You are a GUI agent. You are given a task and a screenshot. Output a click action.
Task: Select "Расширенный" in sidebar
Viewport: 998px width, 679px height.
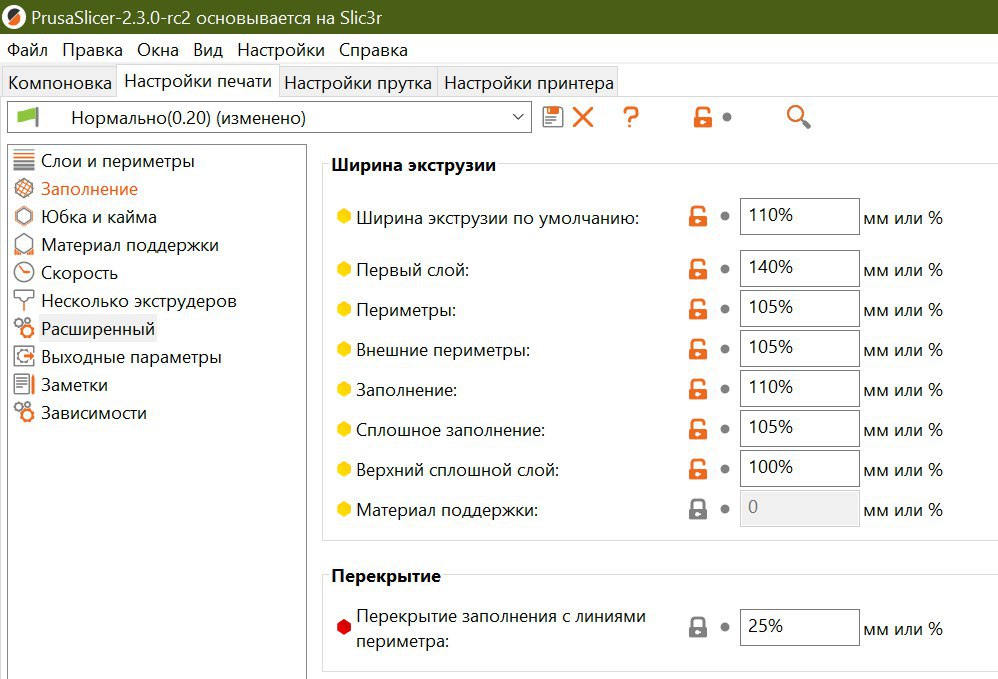click(x=98, y=329)
